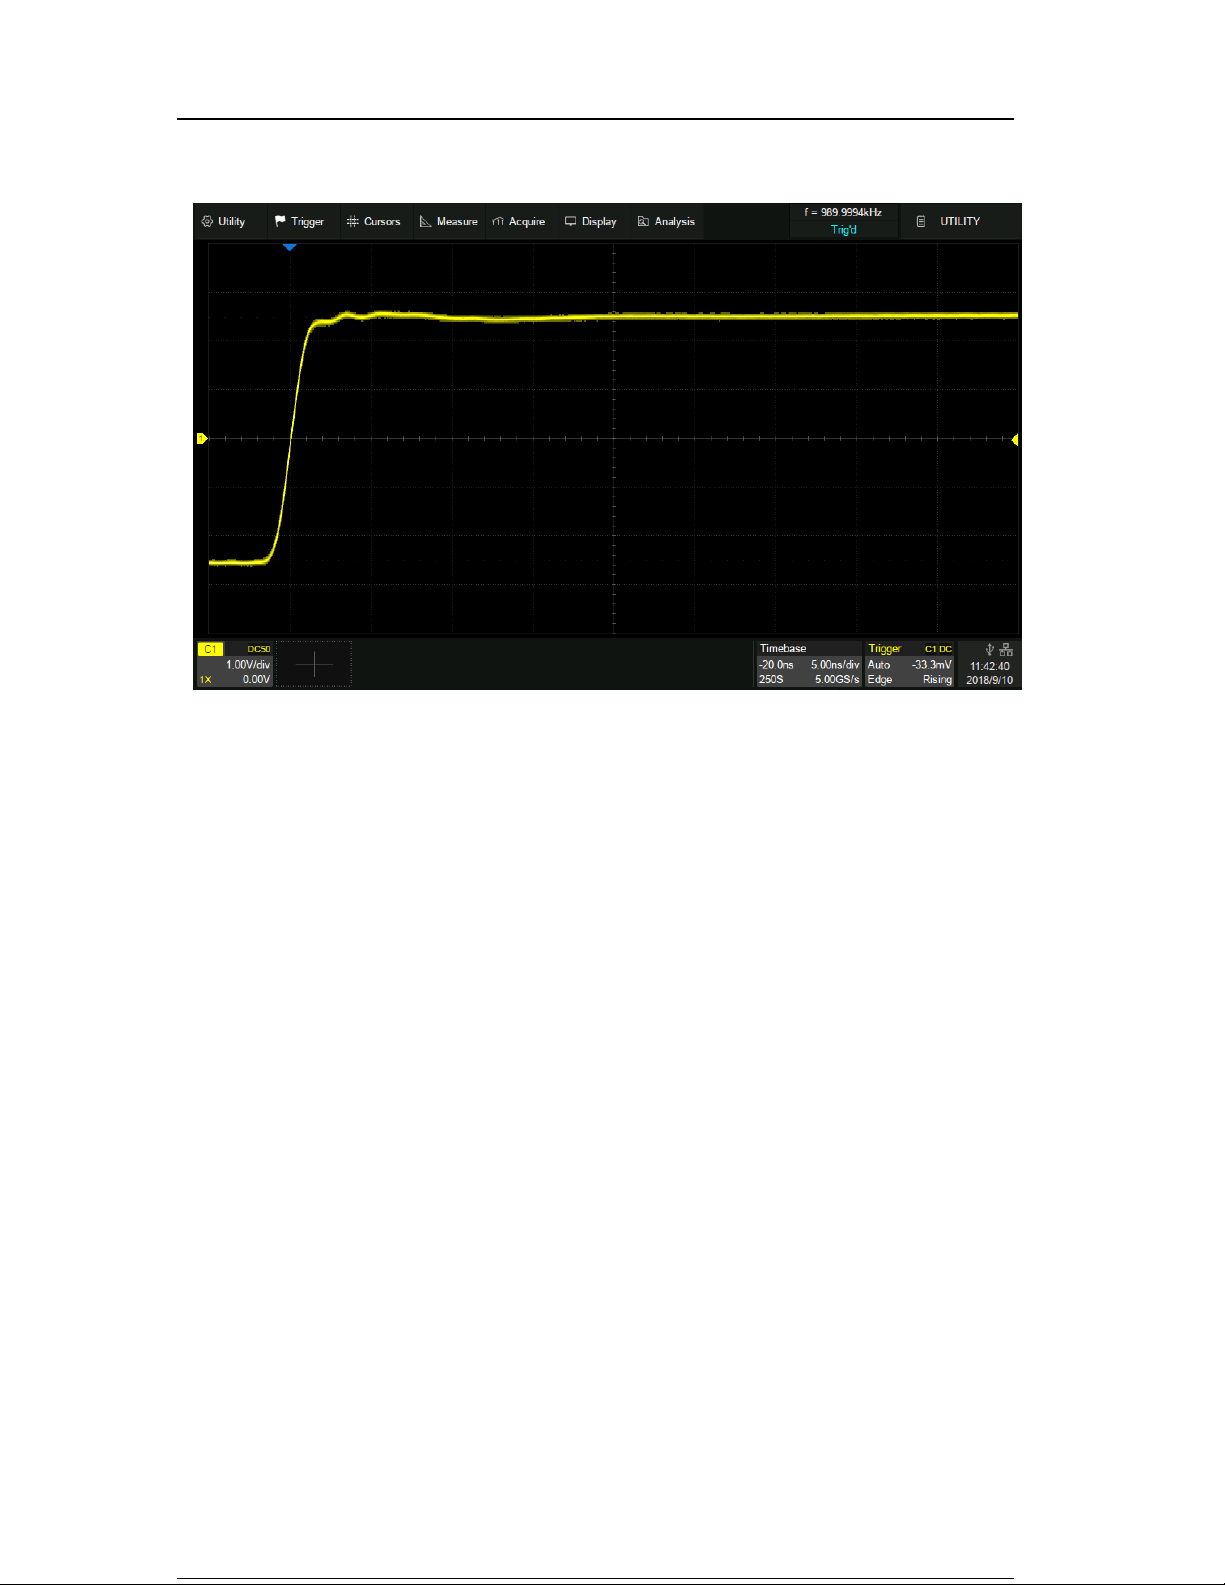1225x1585 pixels.
Task: Click the gear icon beside Utility
Action: 207,221
